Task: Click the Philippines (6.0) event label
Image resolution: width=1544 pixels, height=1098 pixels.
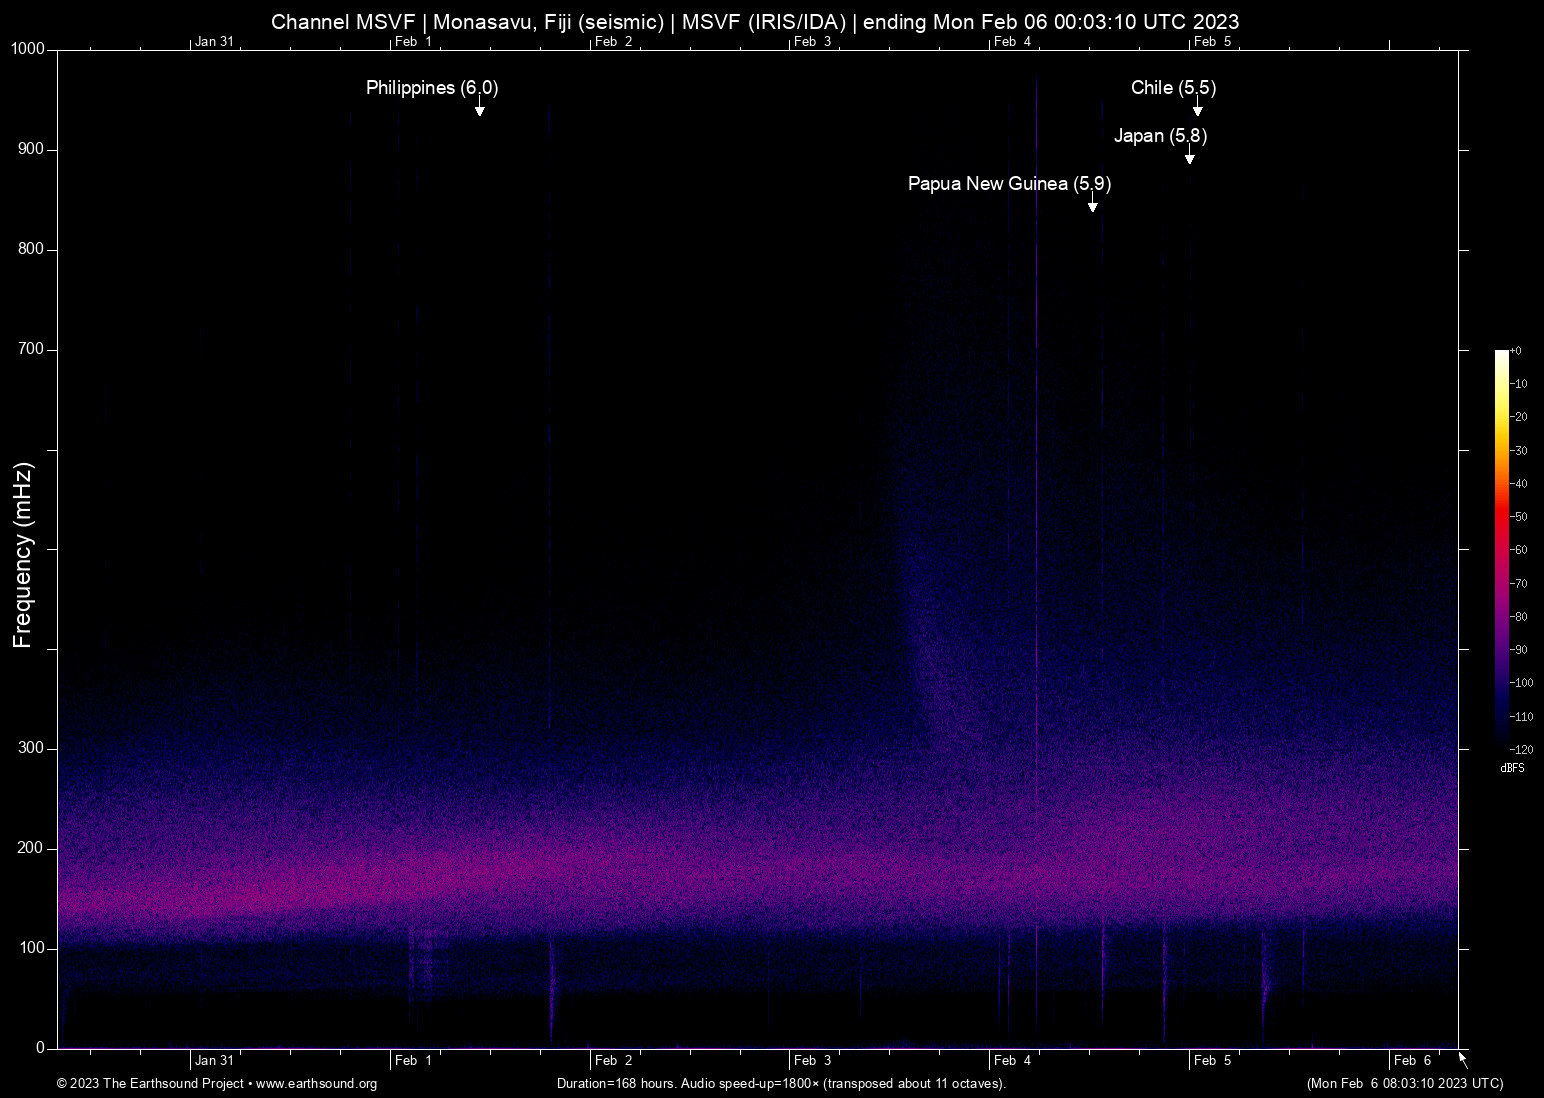Action: 432,88
